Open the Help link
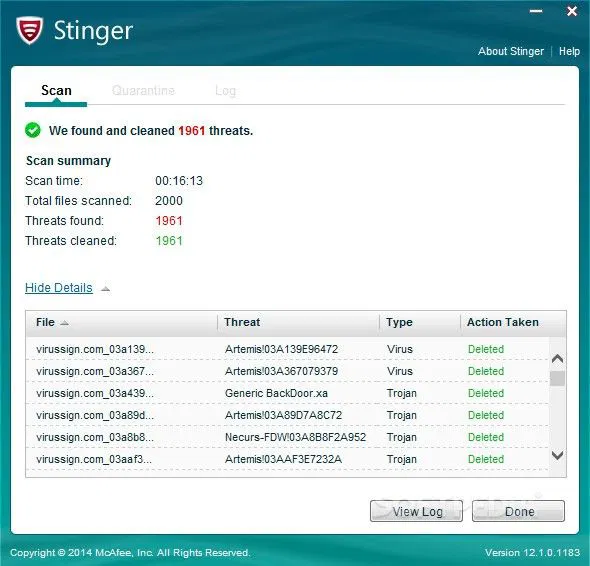Screen dimensions: 590x566 569,51
